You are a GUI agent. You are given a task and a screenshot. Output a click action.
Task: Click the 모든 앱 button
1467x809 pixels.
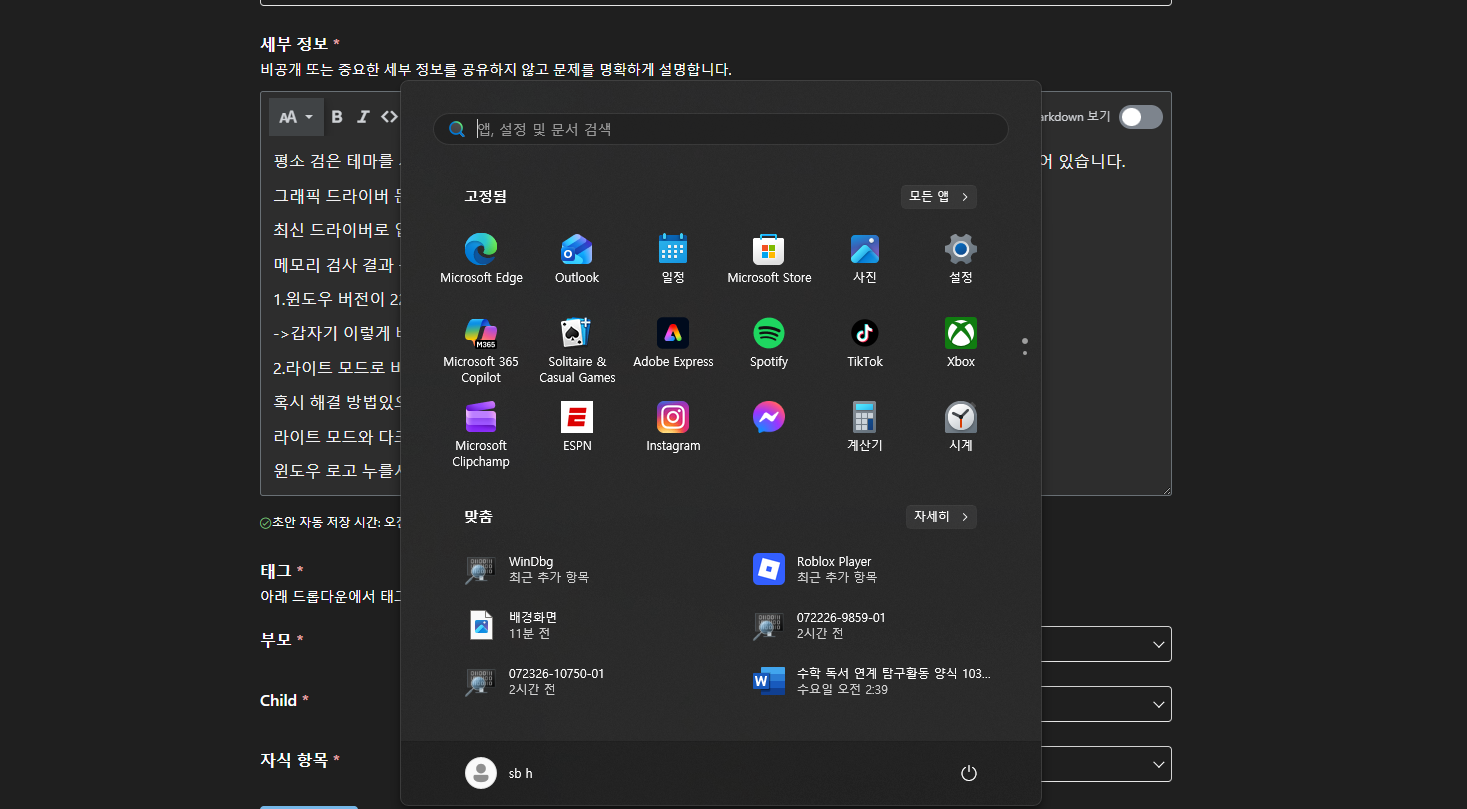tap(939, 197)
